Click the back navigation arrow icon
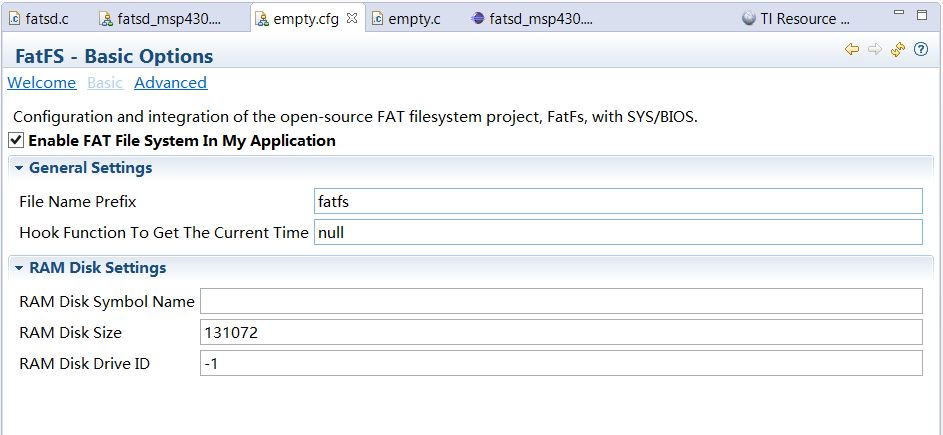Image resolution: width=943 pixels, height=435 pixels. click(x=852, y=49)
